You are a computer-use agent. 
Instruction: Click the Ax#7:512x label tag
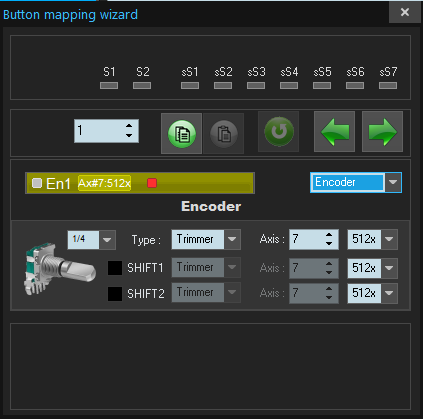104,183
